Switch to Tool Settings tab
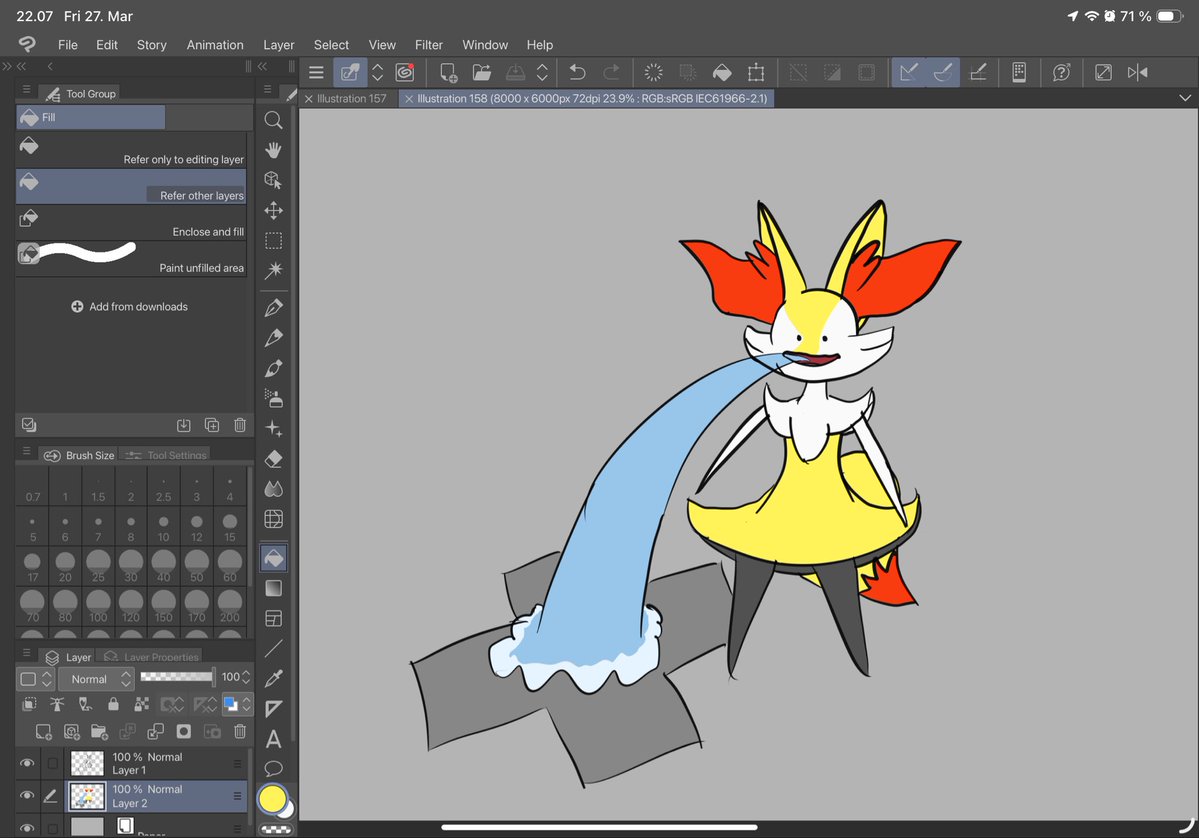The width and height of the screenshot is (1199, 838). [x=167, y=455]
